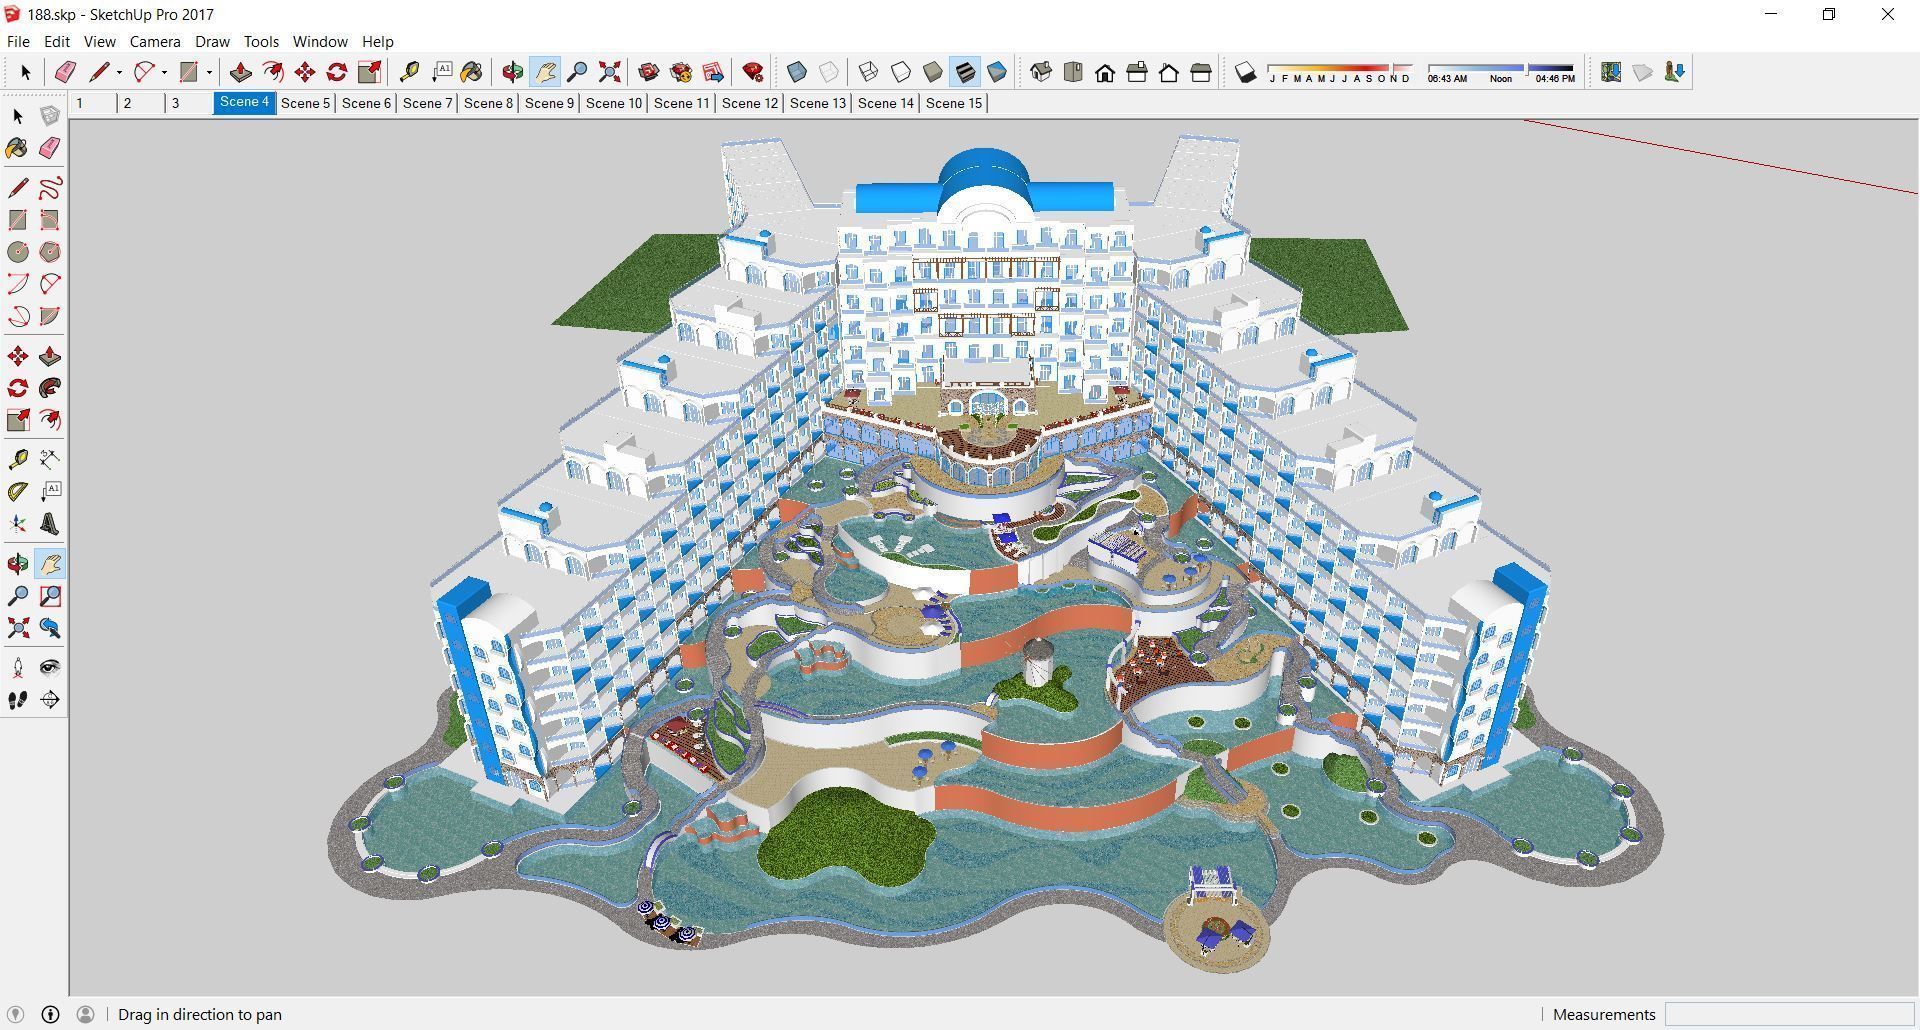The image size is (1920, 1030).
Task: Click the Add Location map icon
Action: pos(1610,72)
